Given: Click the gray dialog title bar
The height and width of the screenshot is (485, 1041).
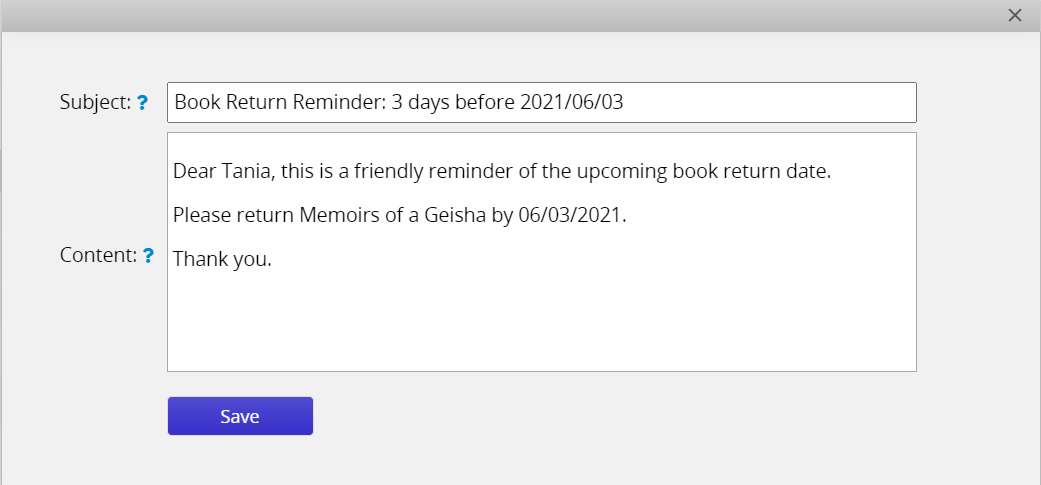Looking at the screenshot, I should click(505, 15).
